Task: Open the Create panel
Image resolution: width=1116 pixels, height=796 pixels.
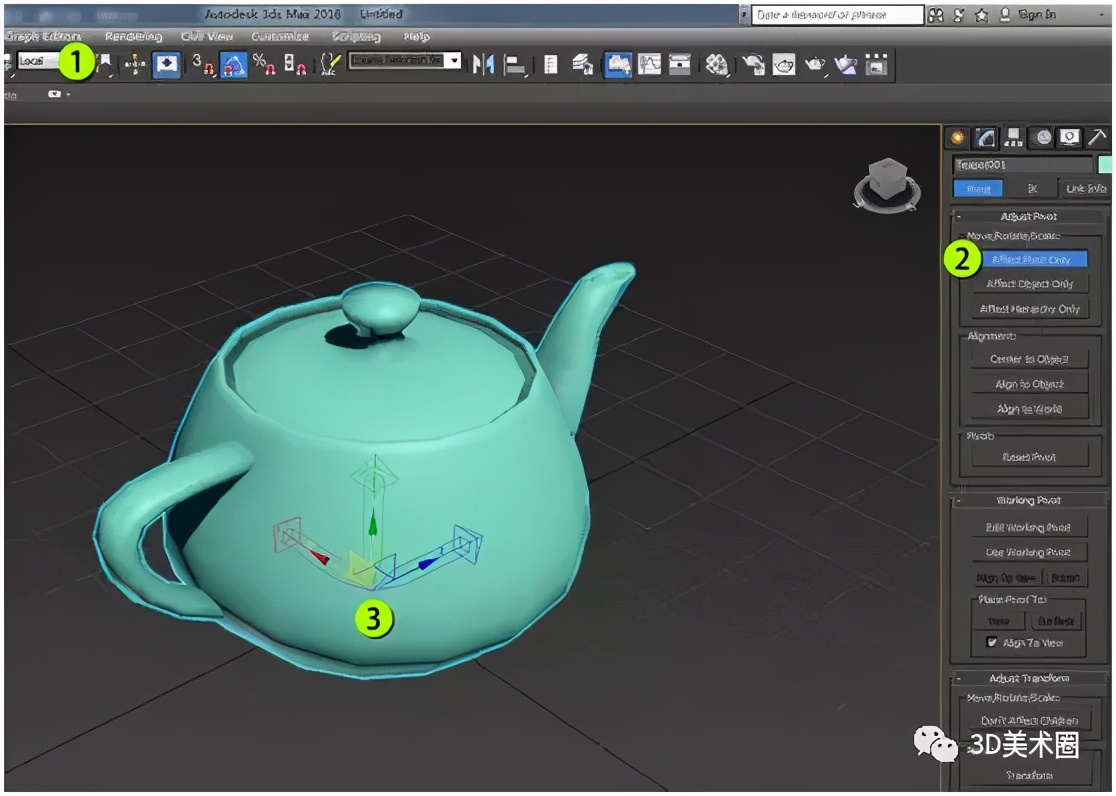Action: click(957, 138)
